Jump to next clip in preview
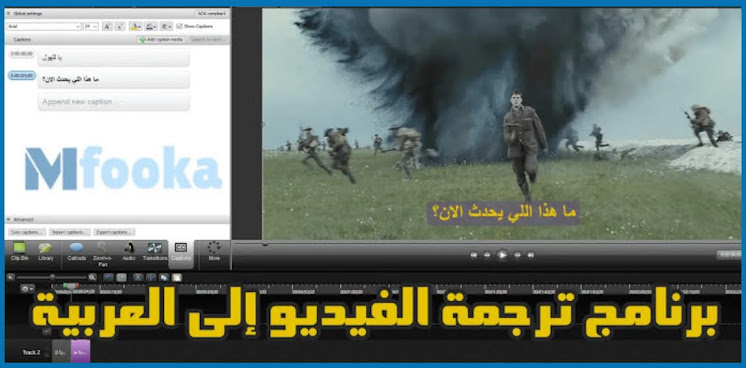 pos(530,255)
